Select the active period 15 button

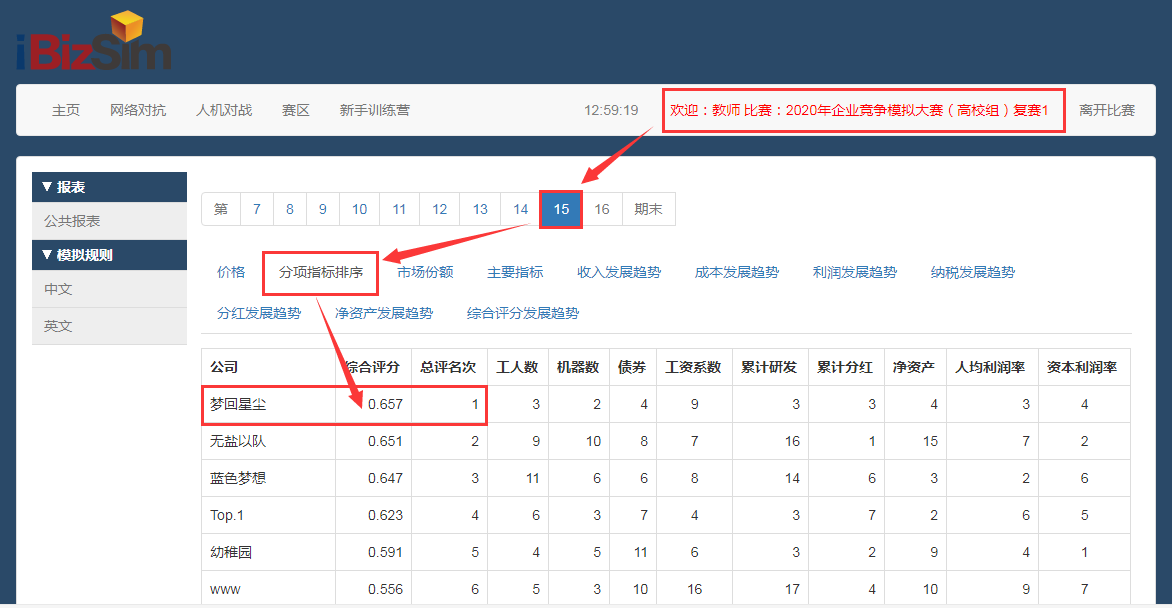[x=561, y=209]
